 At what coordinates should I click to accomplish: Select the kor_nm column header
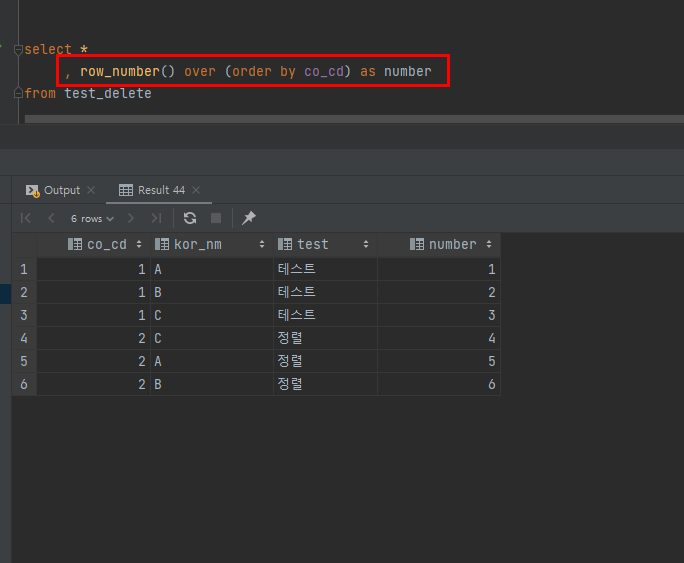pyautogui.click(x=212, y=245)
